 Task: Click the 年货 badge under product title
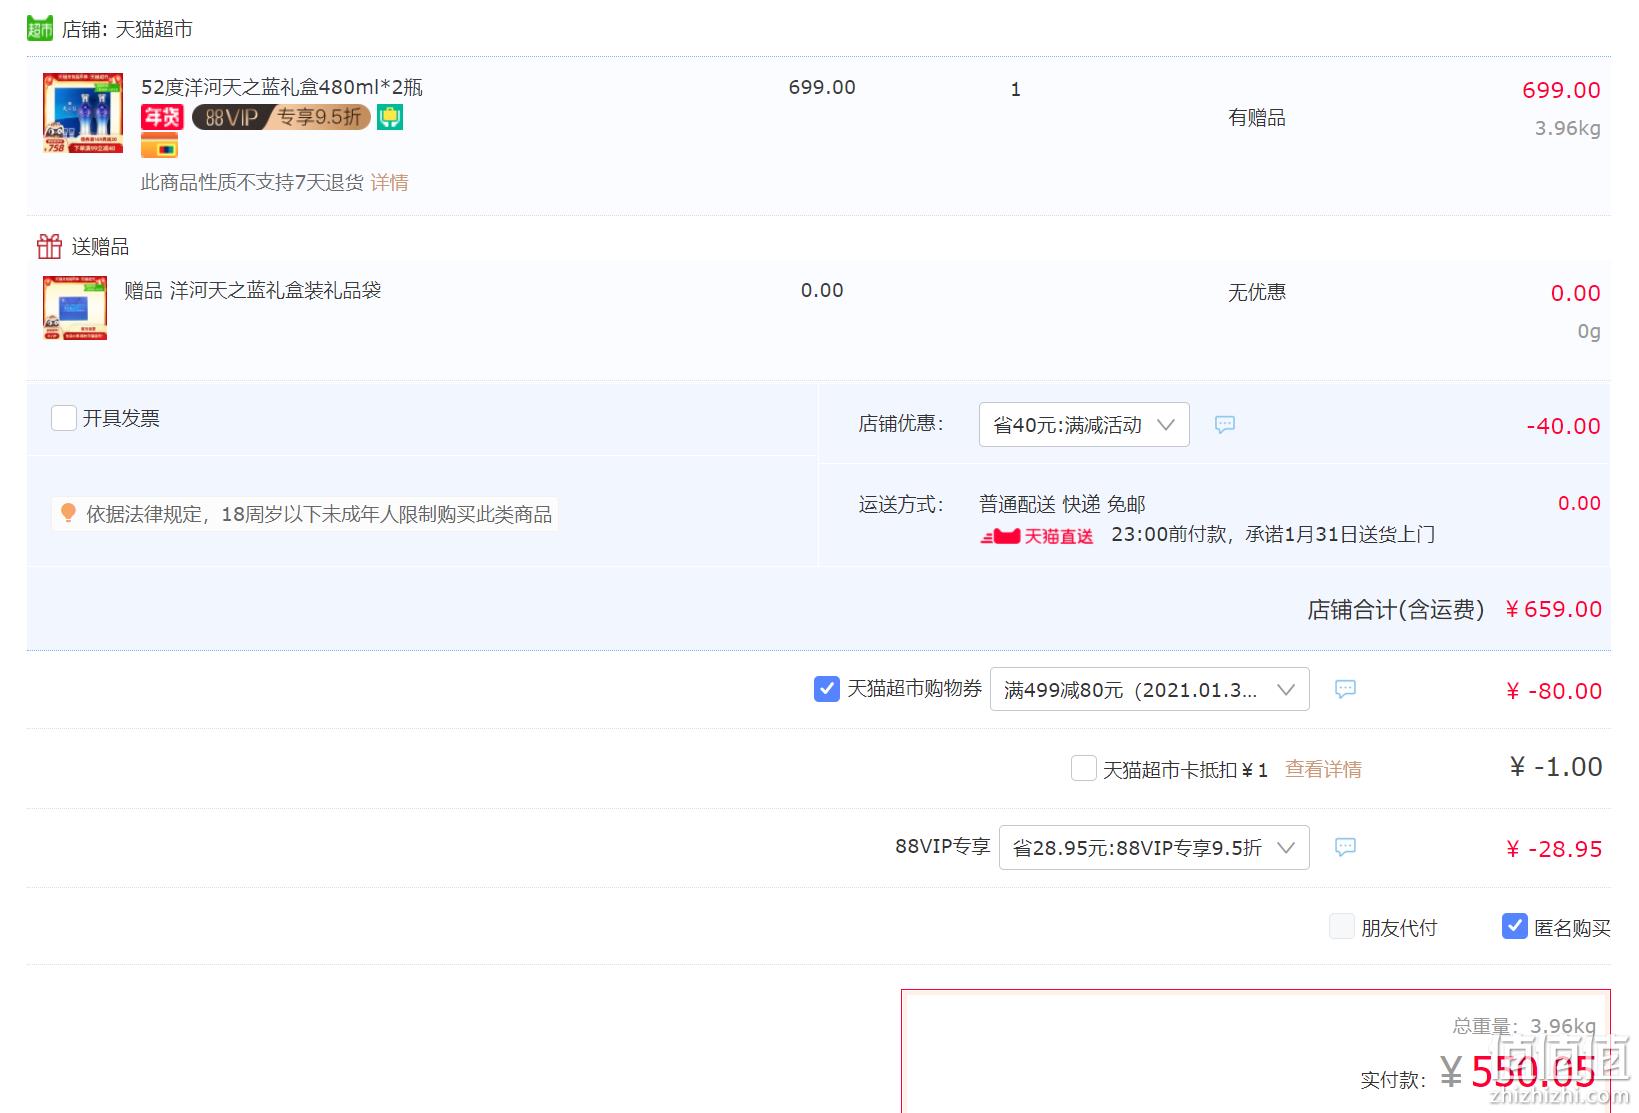point(162,117)
